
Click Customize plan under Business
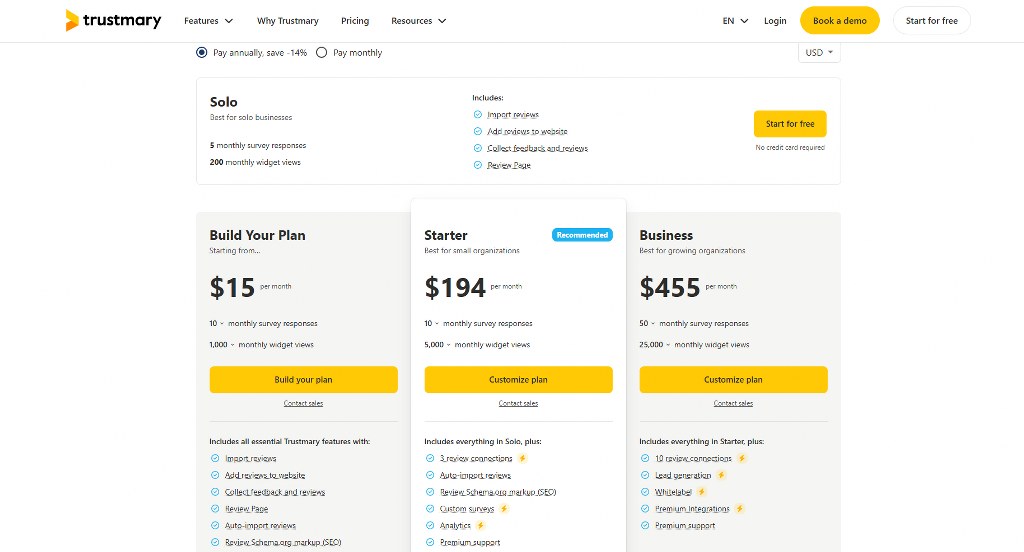tap(733, 380)
